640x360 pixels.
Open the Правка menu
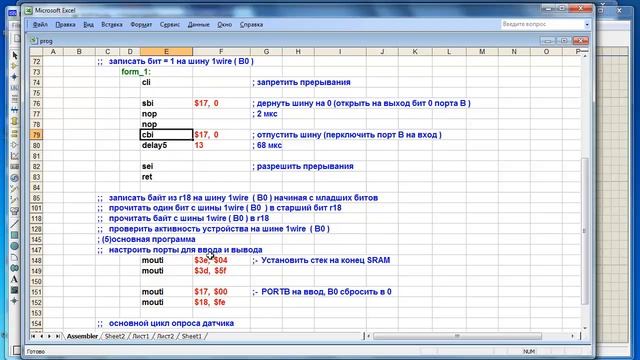coord(65,24)
